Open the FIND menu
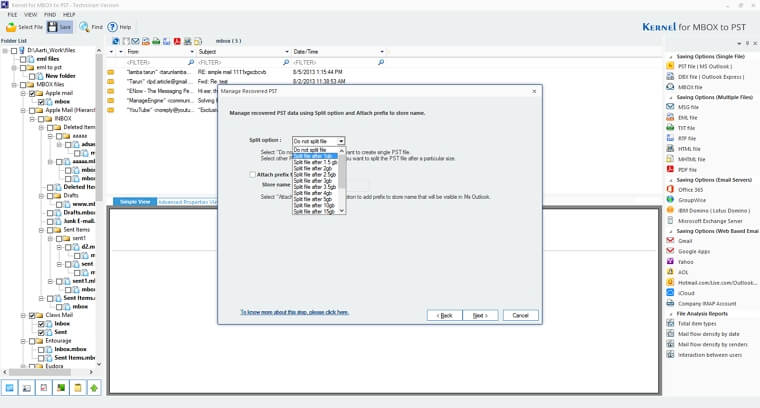Viewport: 760px width, 408px height. tap(50, 15)
